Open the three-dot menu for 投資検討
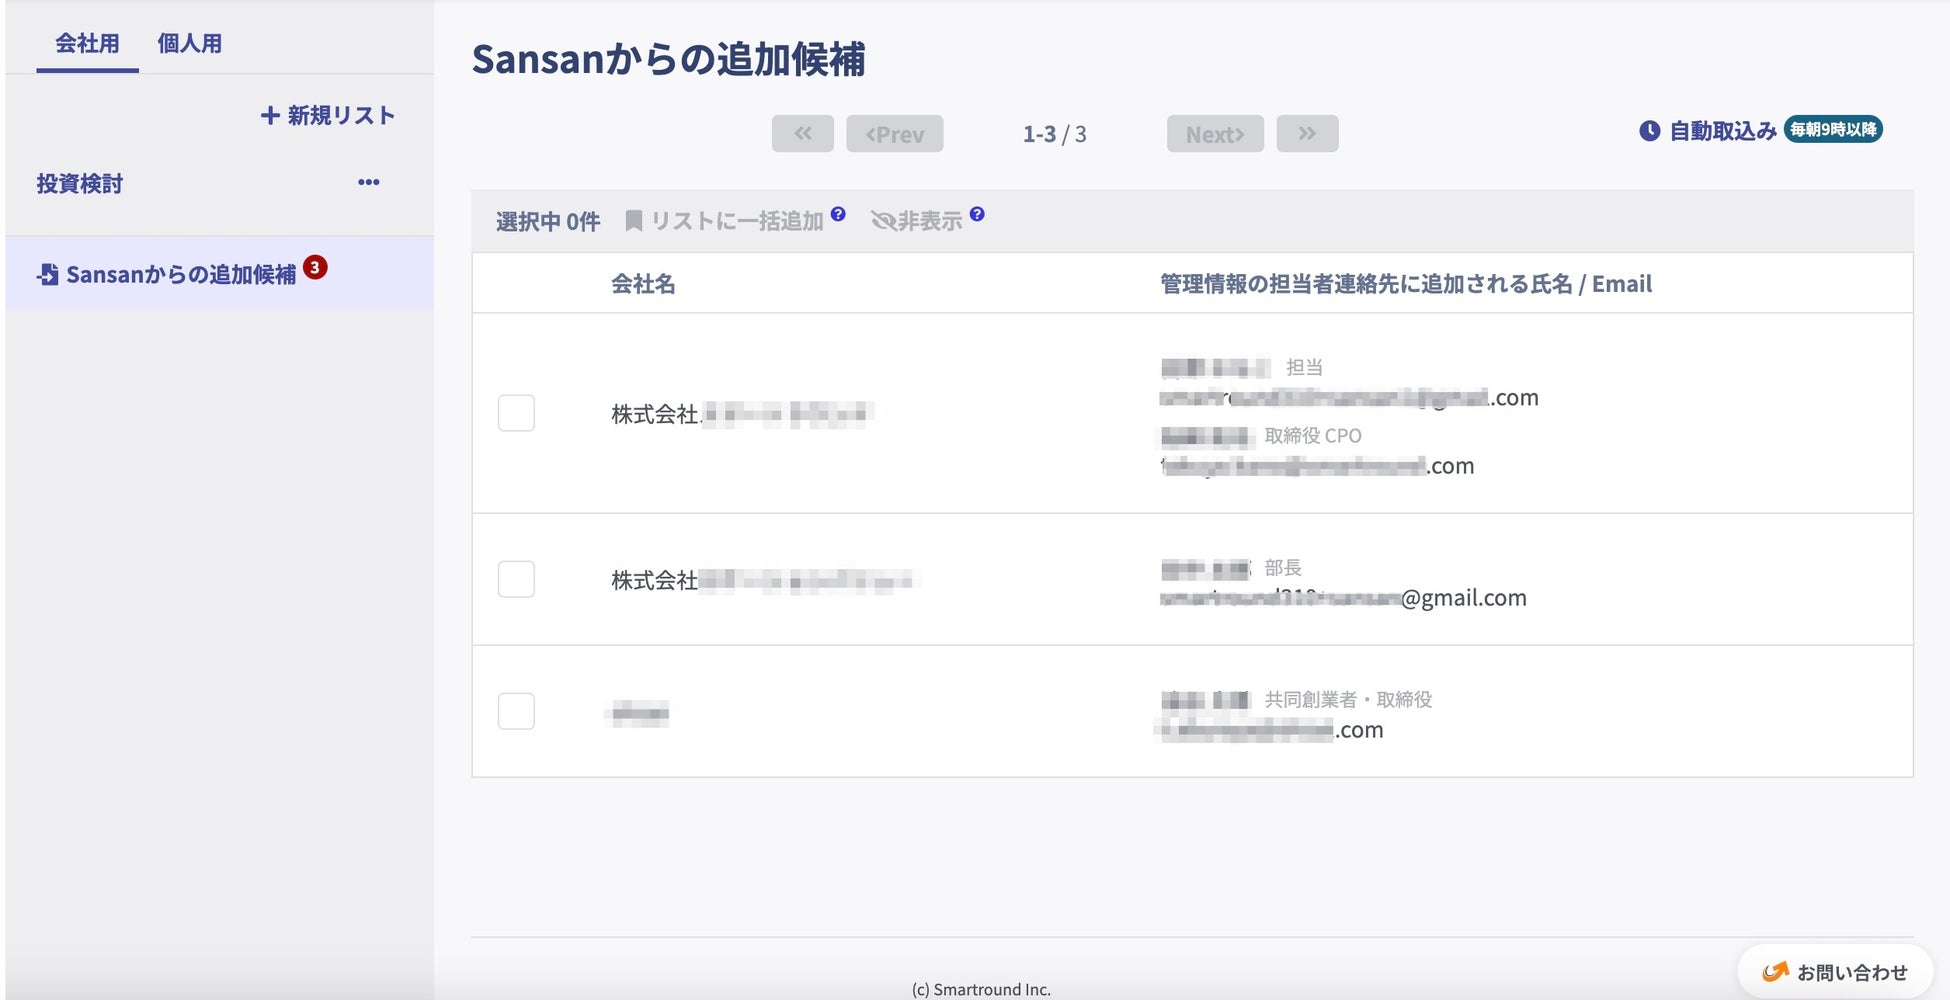Screen dimensions: 1950x1000 [x=369, y=182]
